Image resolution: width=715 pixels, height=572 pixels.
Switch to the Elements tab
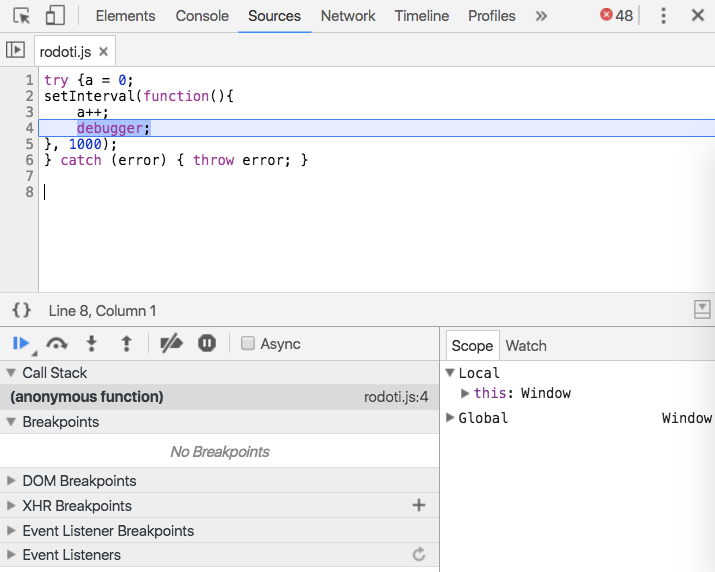125,16
